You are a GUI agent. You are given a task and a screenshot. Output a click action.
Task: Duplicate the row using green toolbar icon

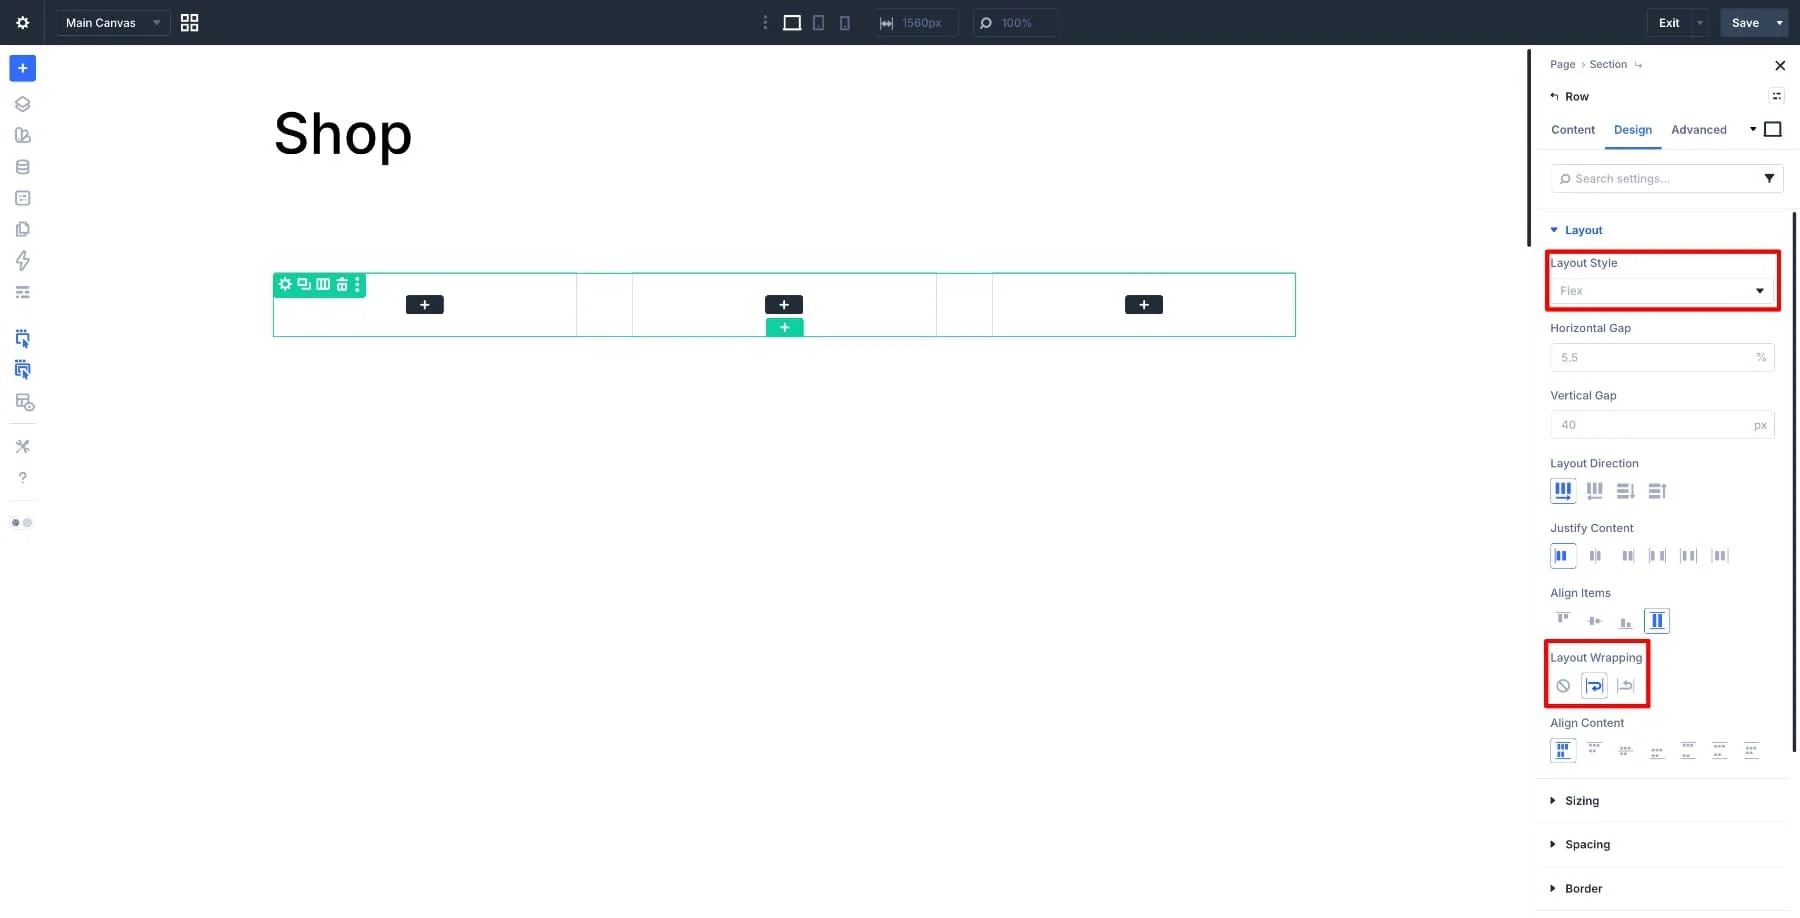[x=304, y=284]
